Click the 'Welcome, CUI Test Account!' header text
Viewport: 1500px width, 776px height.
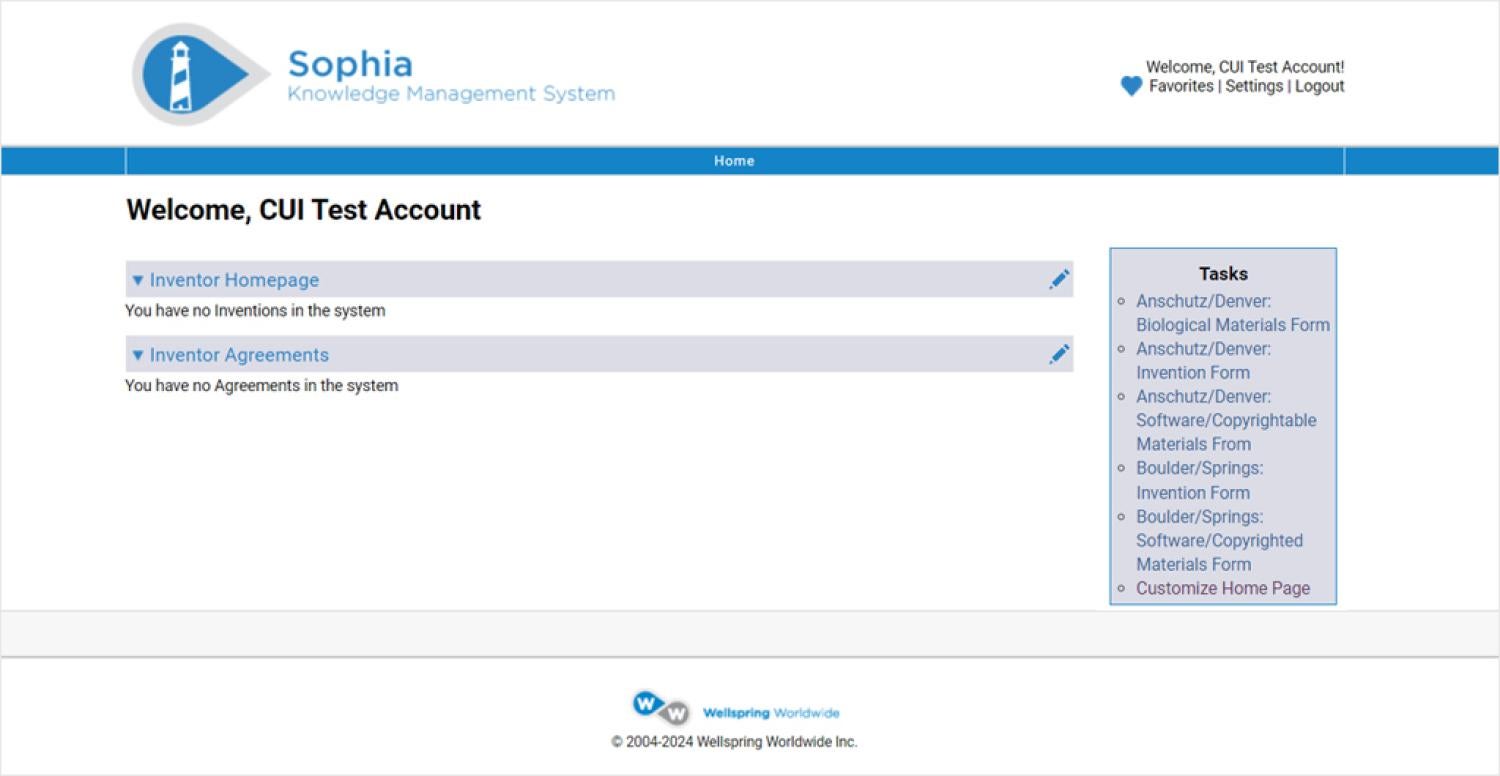click(x=1245, y=67)
